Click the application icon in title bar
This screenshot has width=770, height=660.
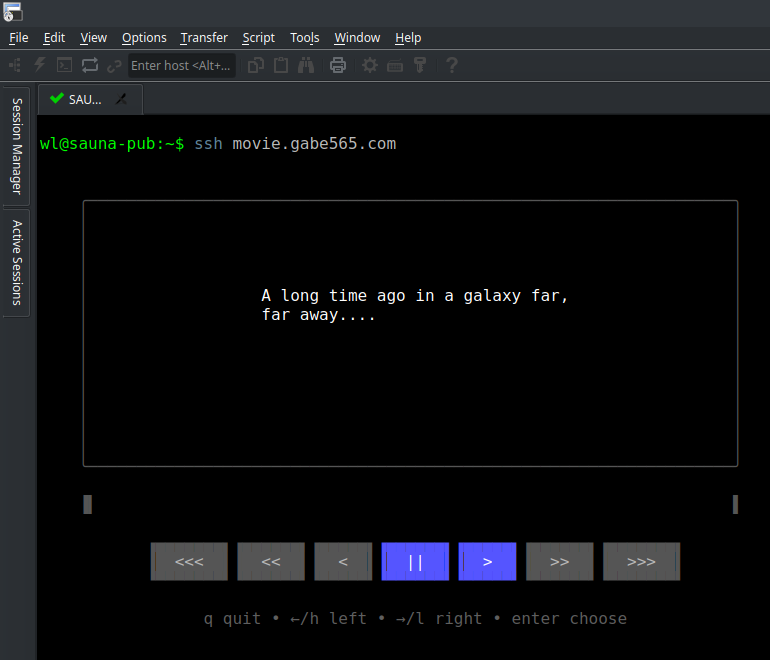click(x=12, y=12)
